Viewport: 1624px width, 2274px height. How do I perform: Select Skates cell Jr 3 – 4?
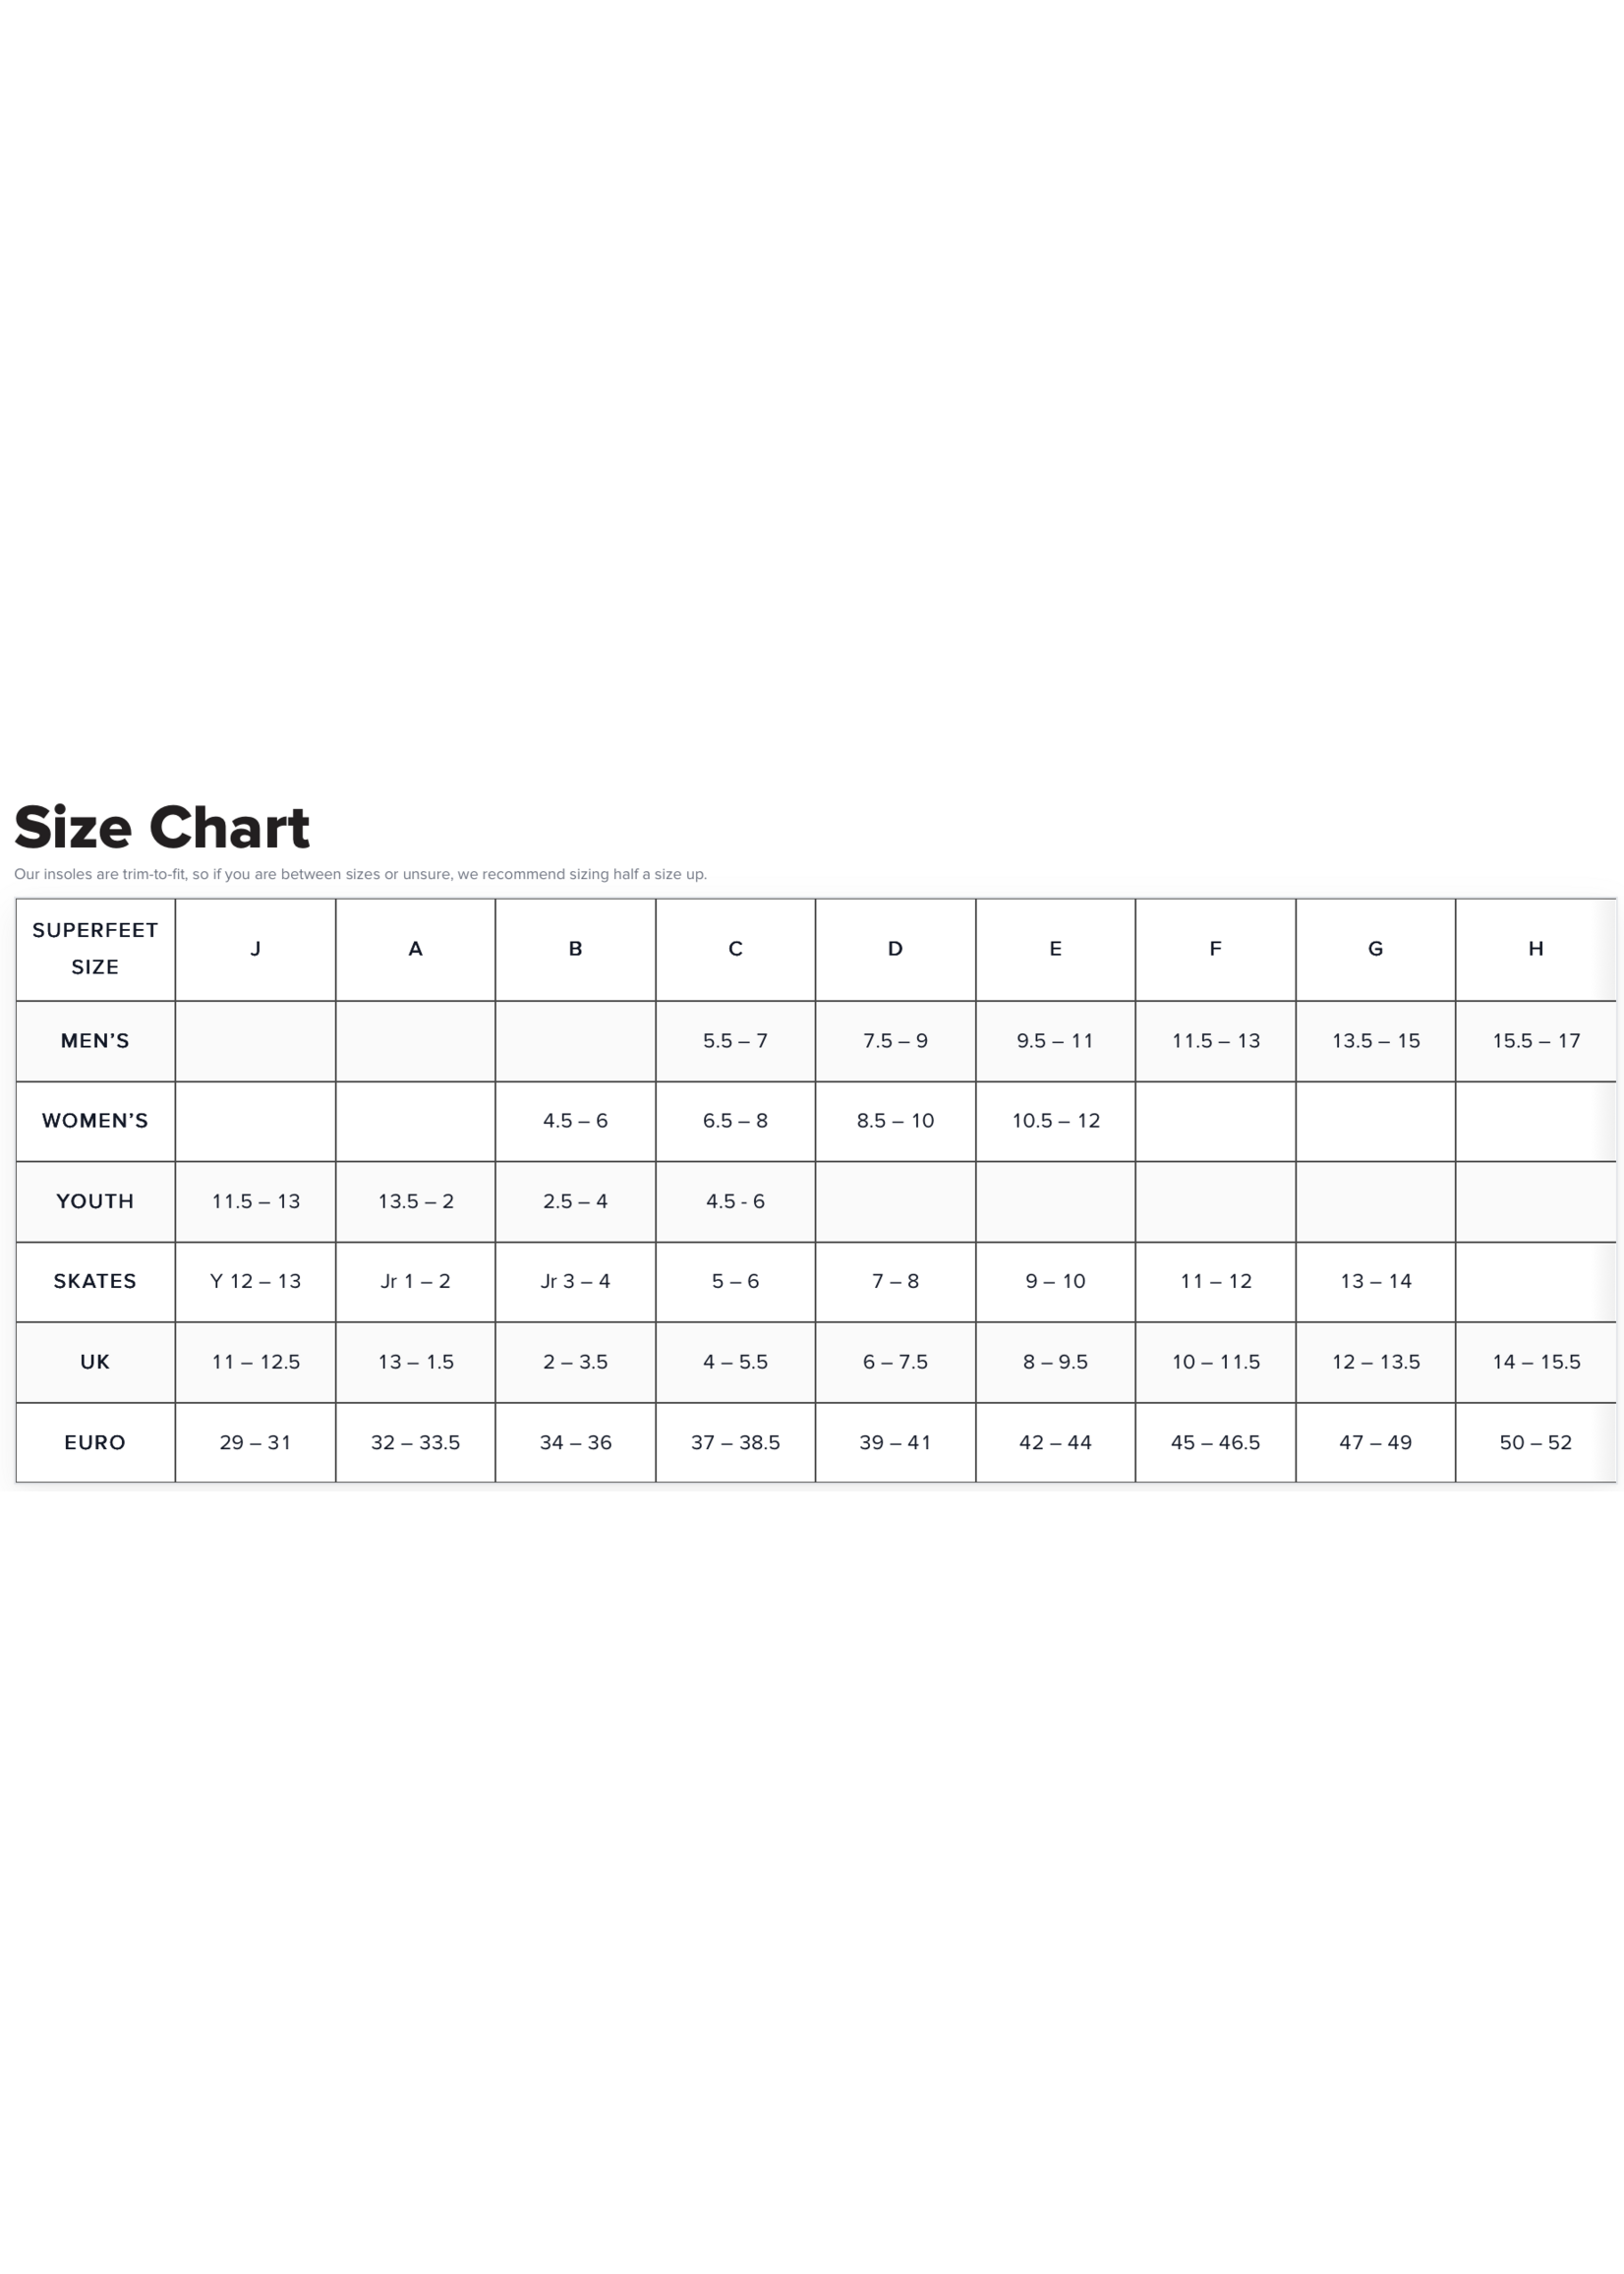tap(575, 1281)
